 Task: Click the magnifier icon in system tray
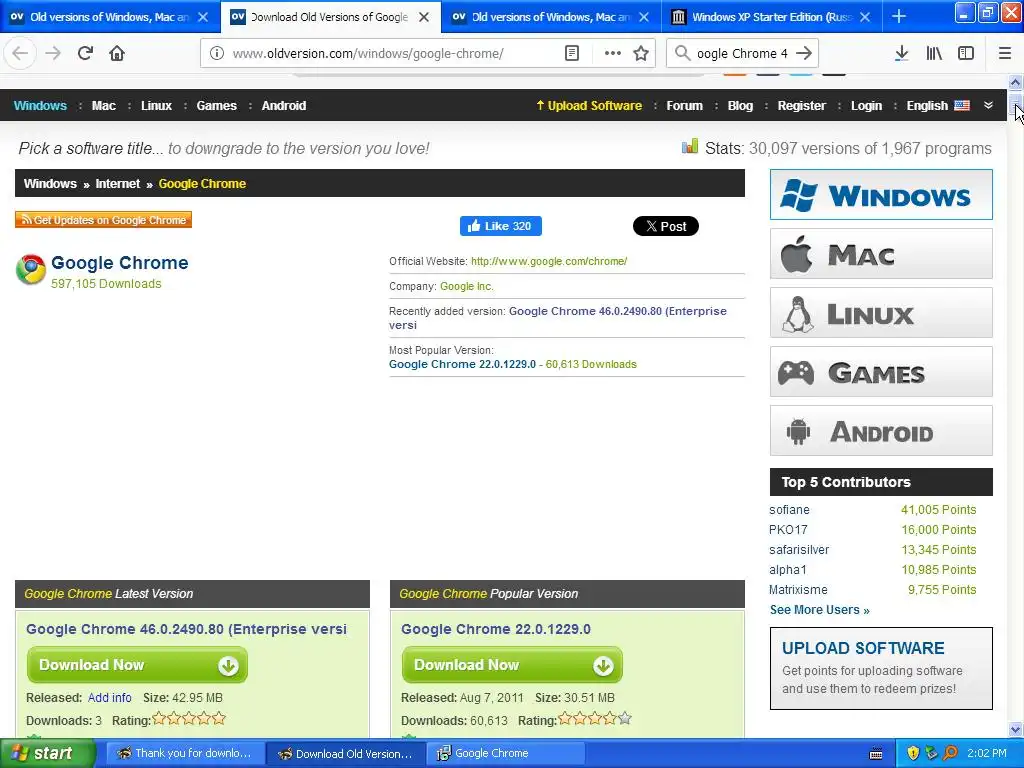(x=950, y=753)
